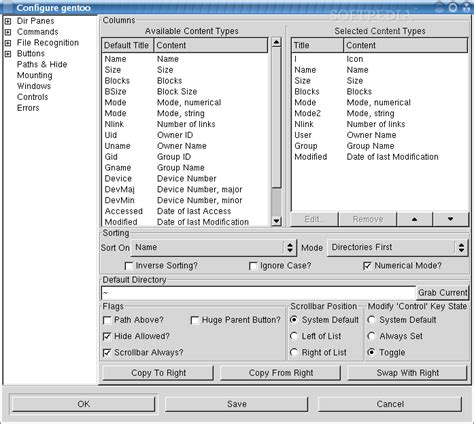Click Copy To Right button
The width and height of the screenshot is (474, 424).
[x=158, y=373]
